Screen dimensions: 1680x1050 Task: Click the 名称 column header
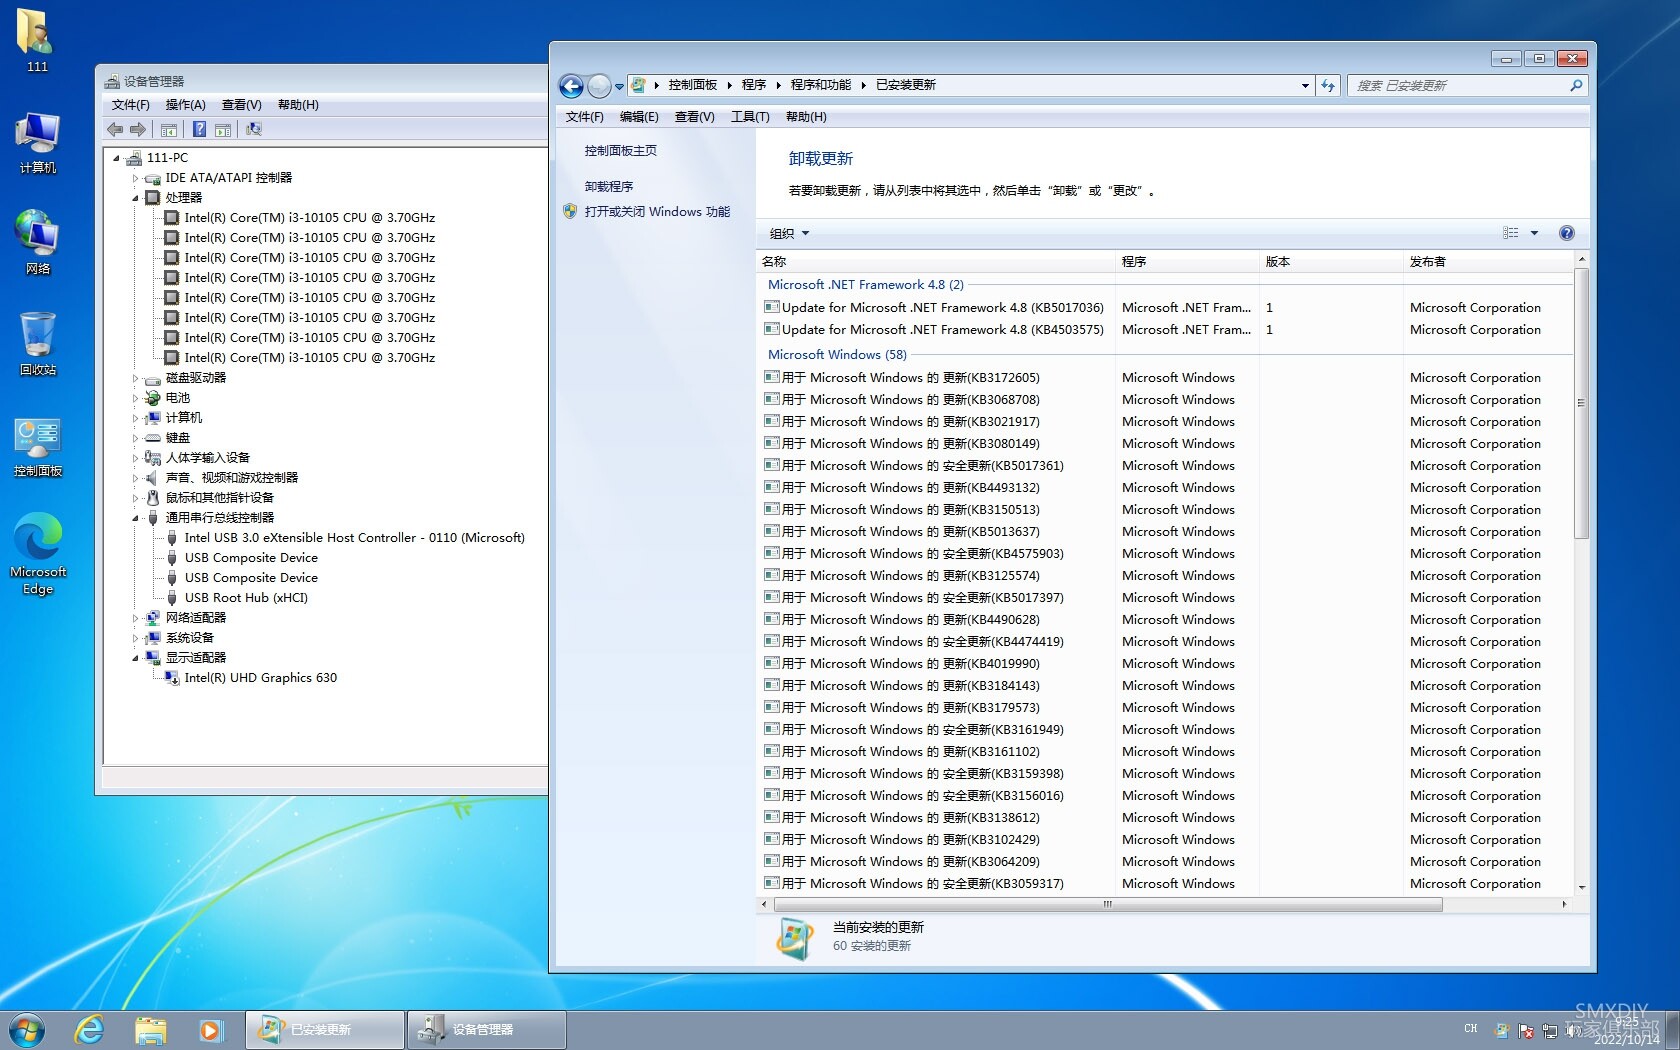[935, 262]
